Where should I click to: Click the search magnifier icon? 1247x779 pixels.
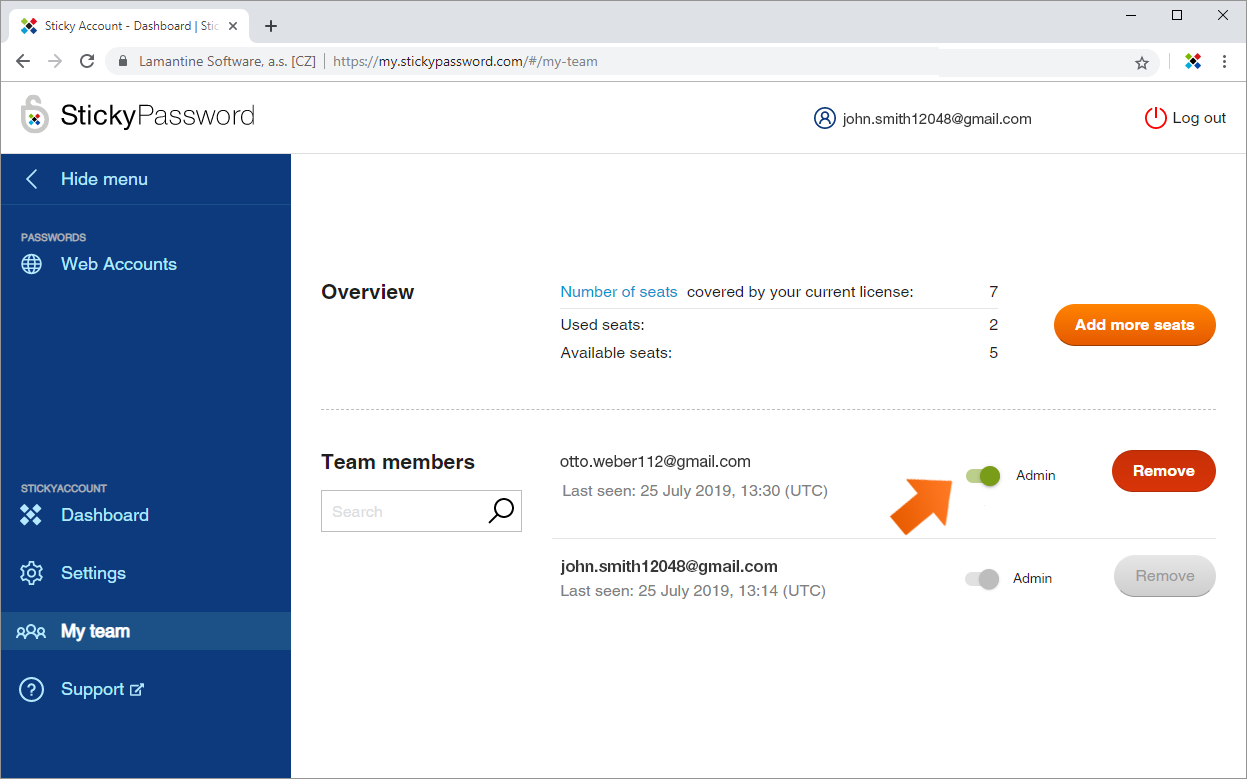tap(501, 511)
